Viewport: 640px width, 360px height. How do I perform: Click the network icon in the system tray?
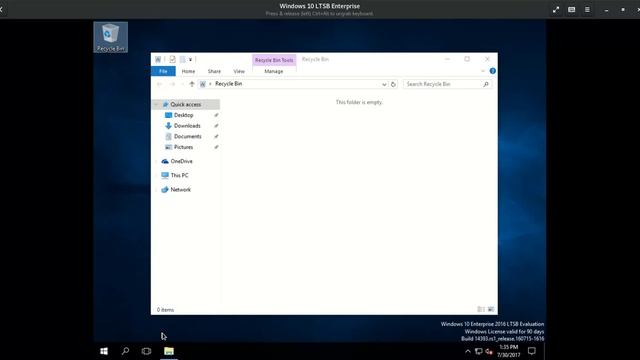478,351
